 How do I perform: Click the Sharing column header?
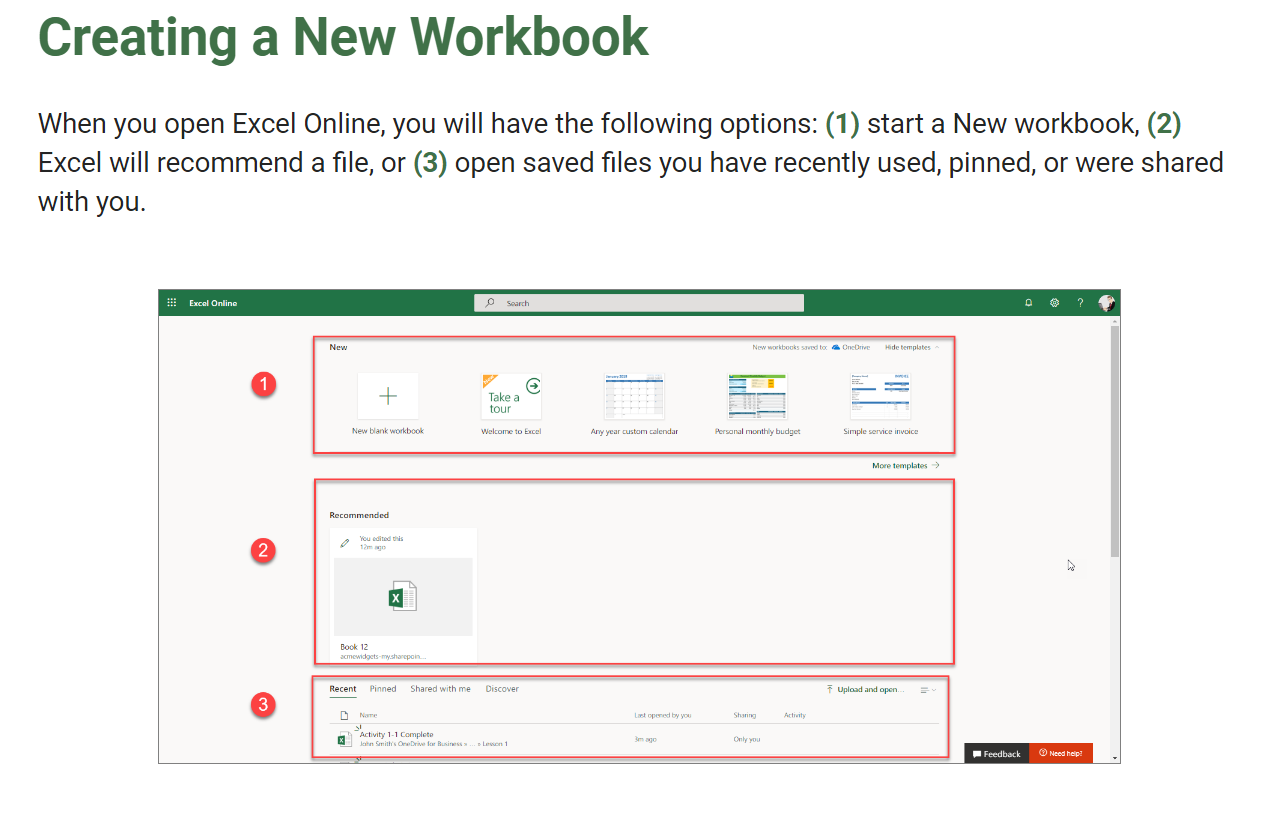coord(744,716)
